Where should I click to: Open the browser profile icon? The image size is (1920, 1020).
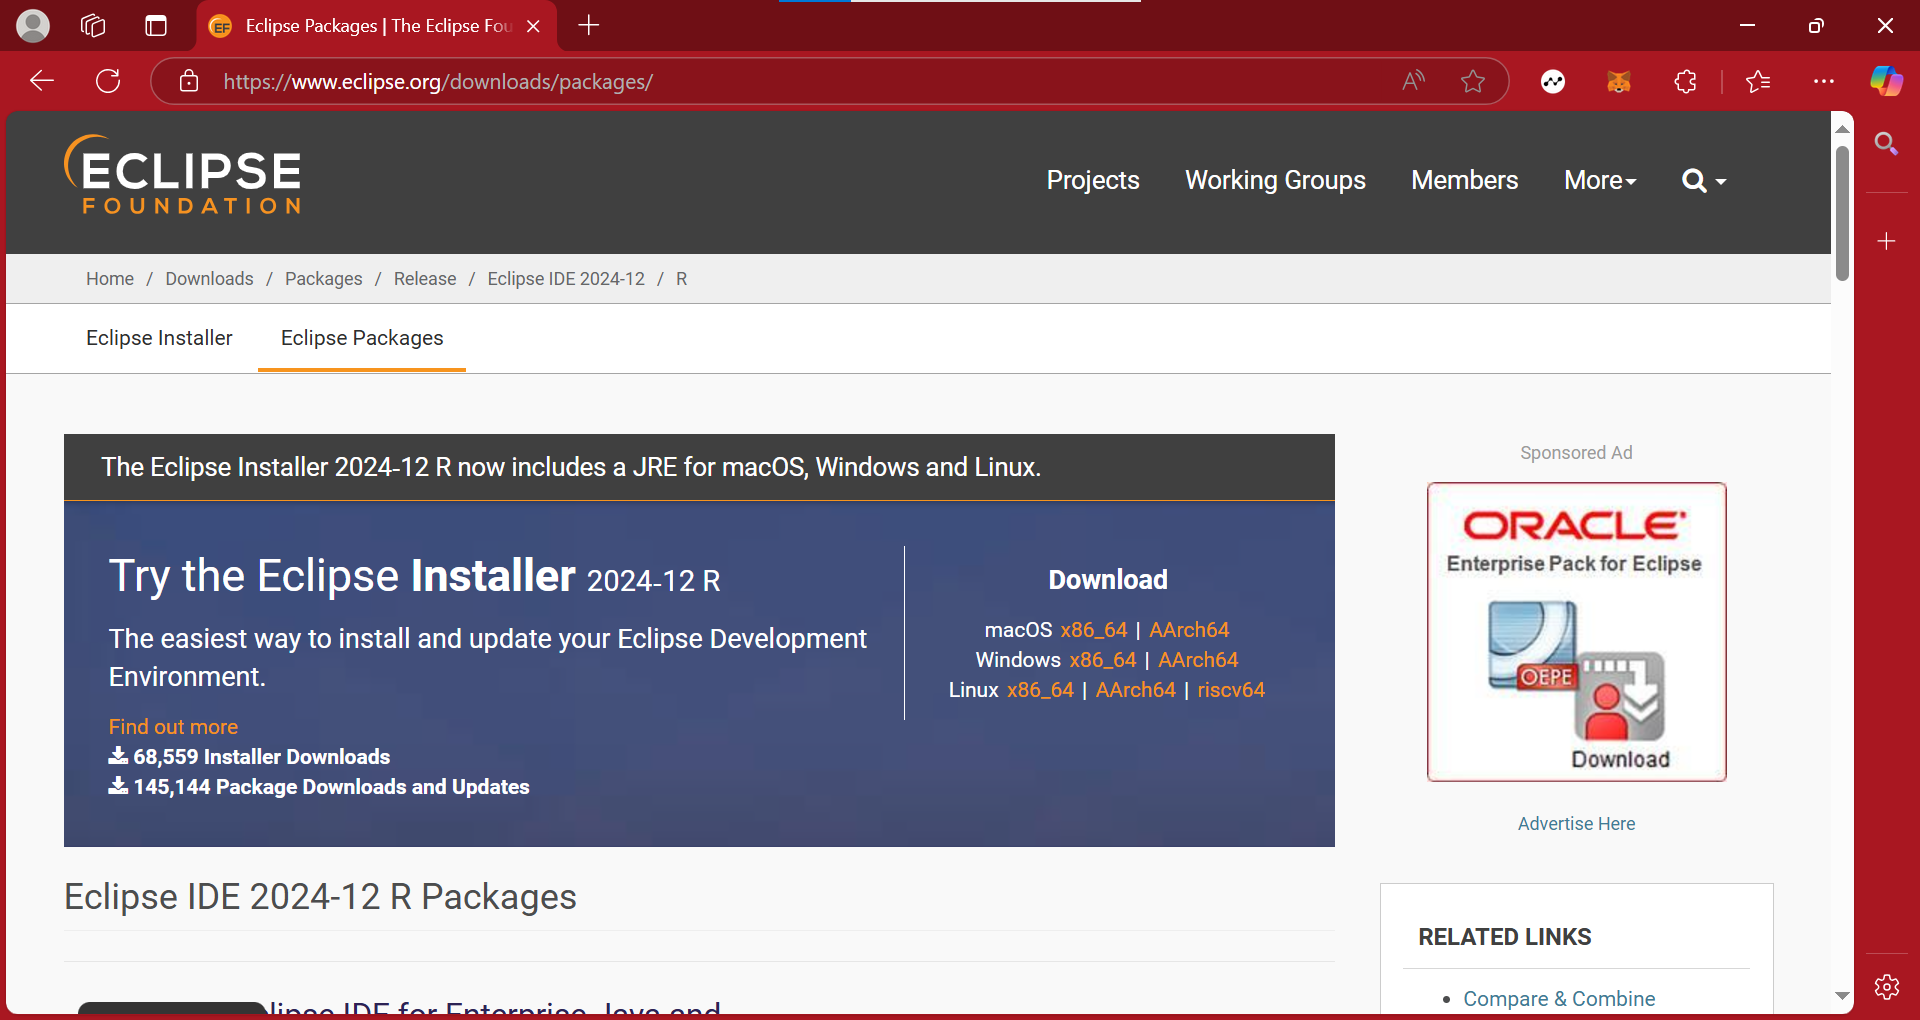(x=33, y=26)
